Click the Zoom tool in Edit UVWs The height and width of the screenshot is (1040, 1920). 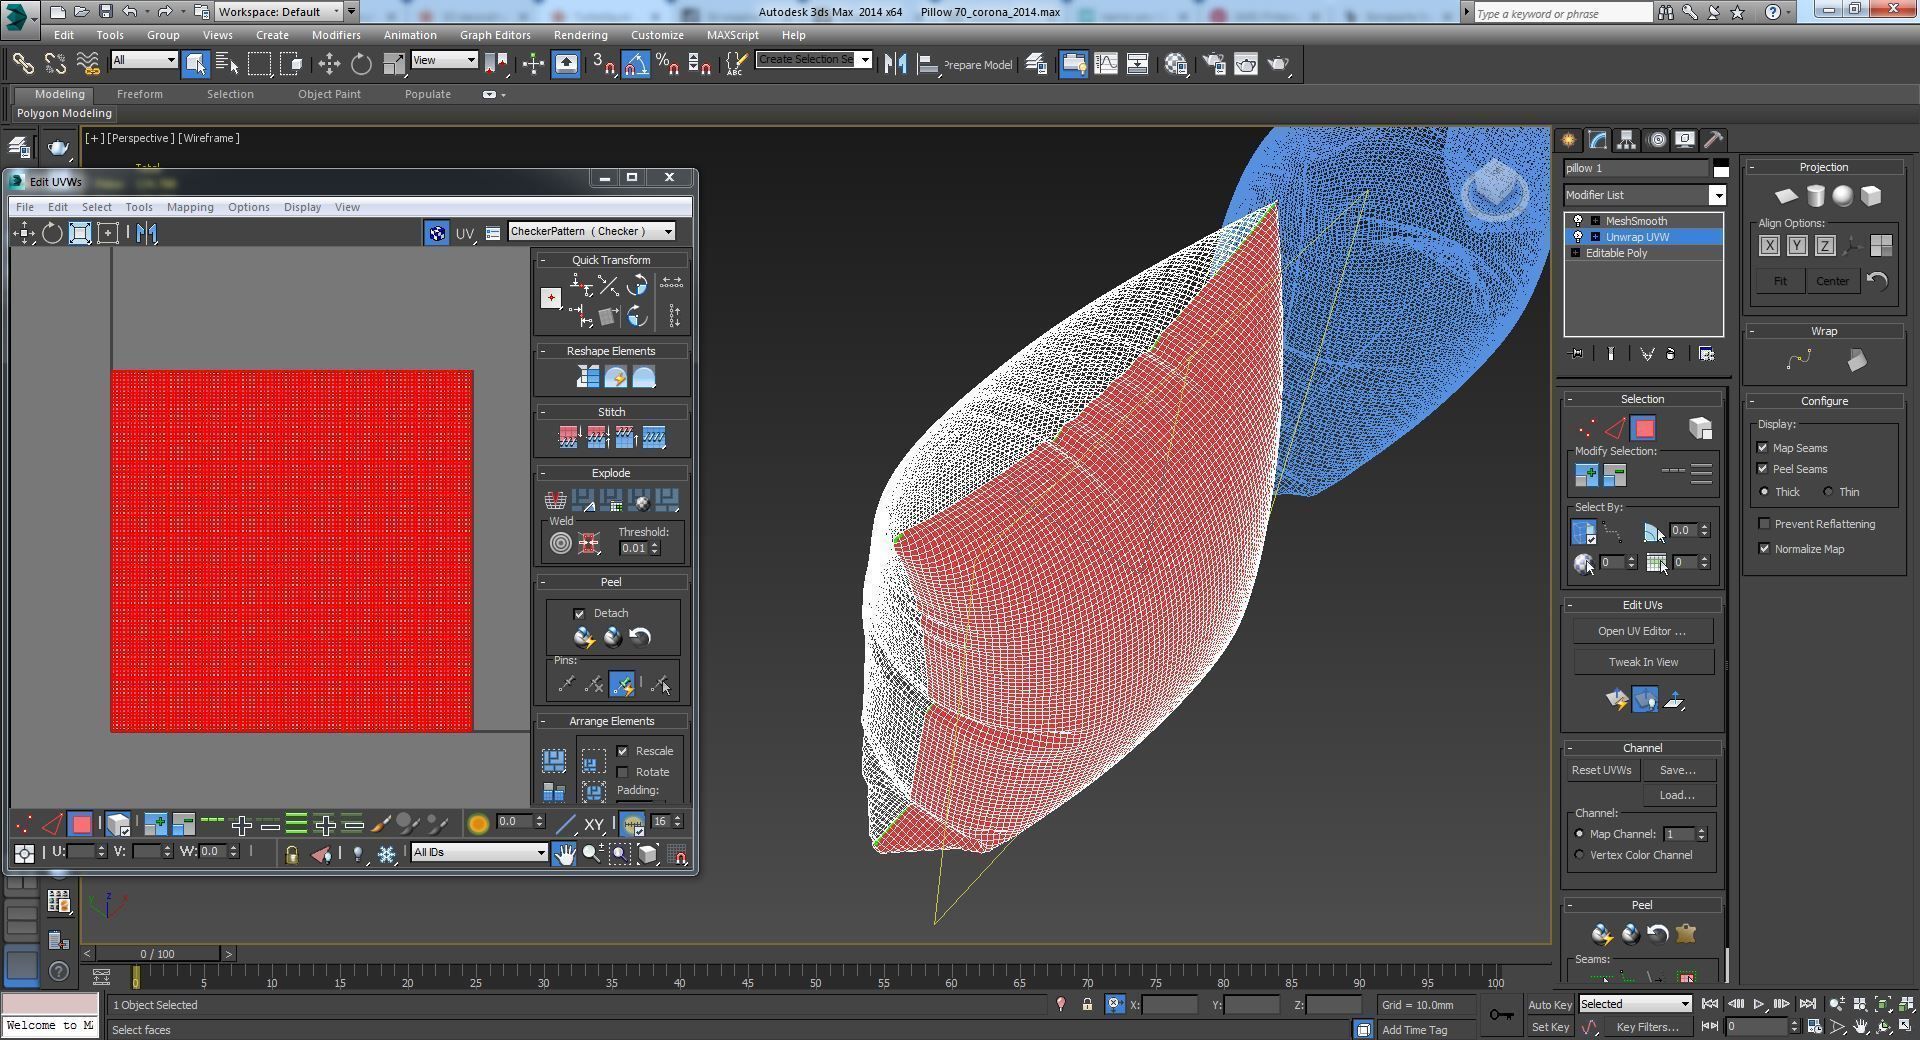tap(592, 854)
